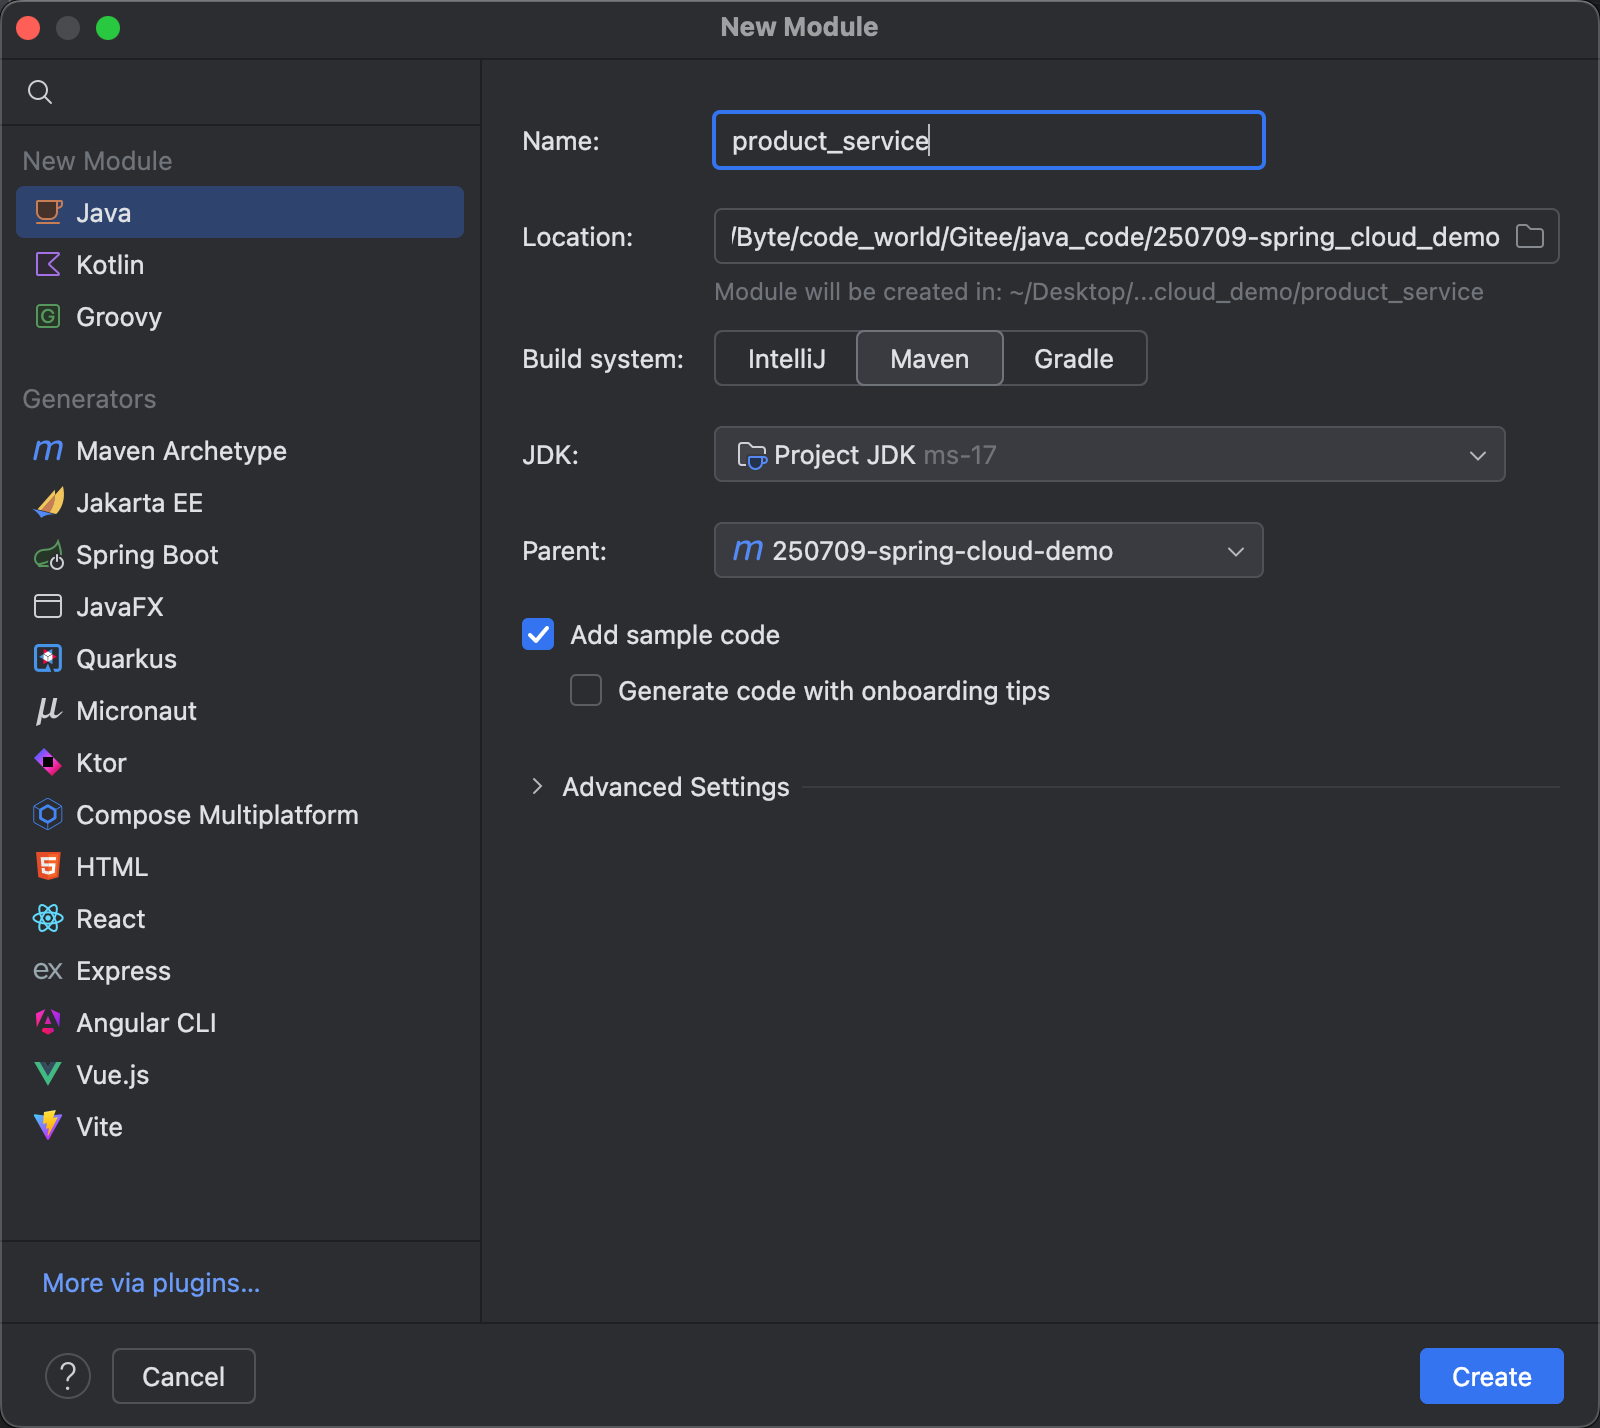Choose Jakarta EE generator
The width and height of the screenshot is (1600, 1428).
(240, 502)
